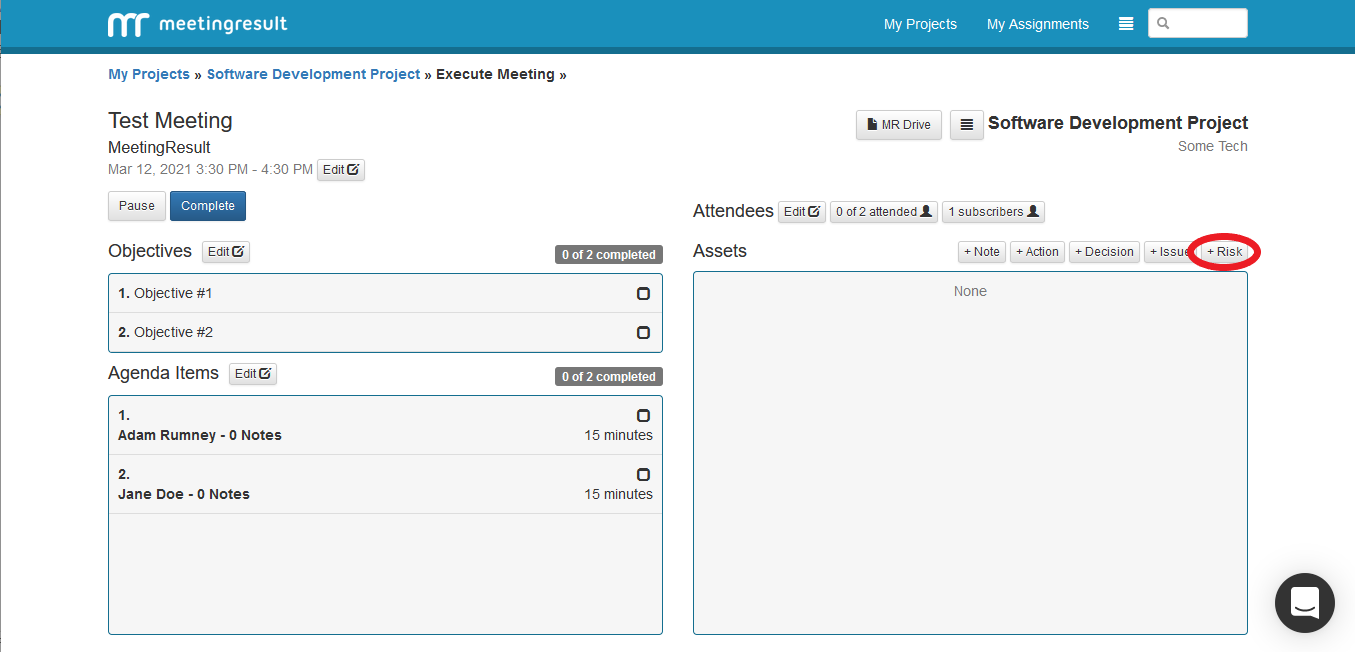Mark Objective #2 as completed
Screen dimensions: 1355x652
643,333
